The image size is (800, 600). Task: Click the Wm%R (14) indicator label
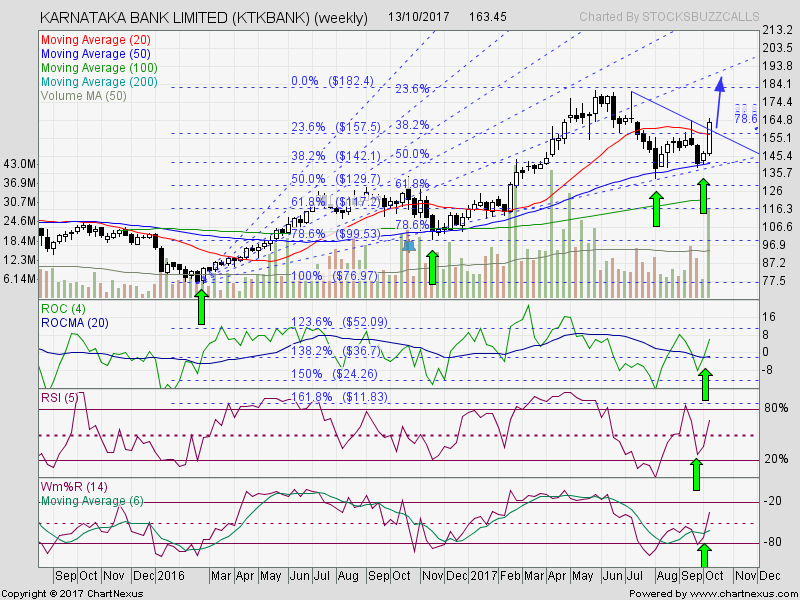pos(74,487)
